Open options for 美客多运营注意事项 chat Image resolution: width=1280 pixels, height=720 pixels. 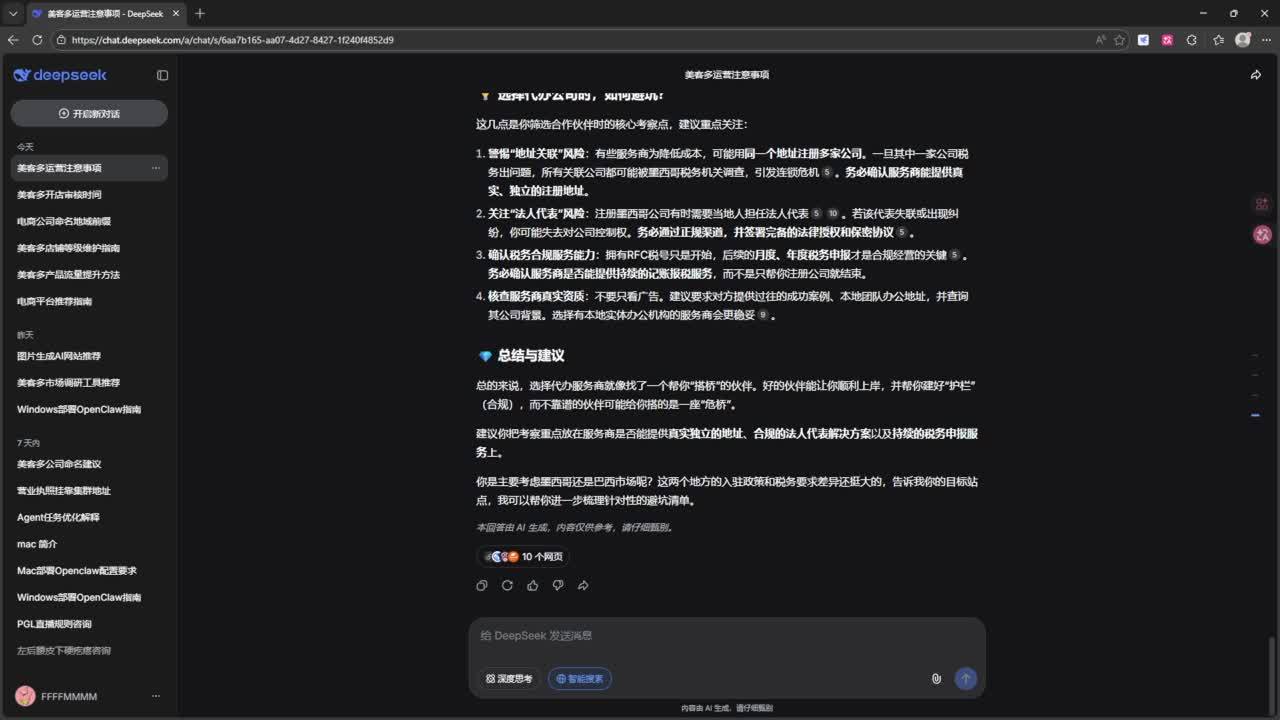156,168
